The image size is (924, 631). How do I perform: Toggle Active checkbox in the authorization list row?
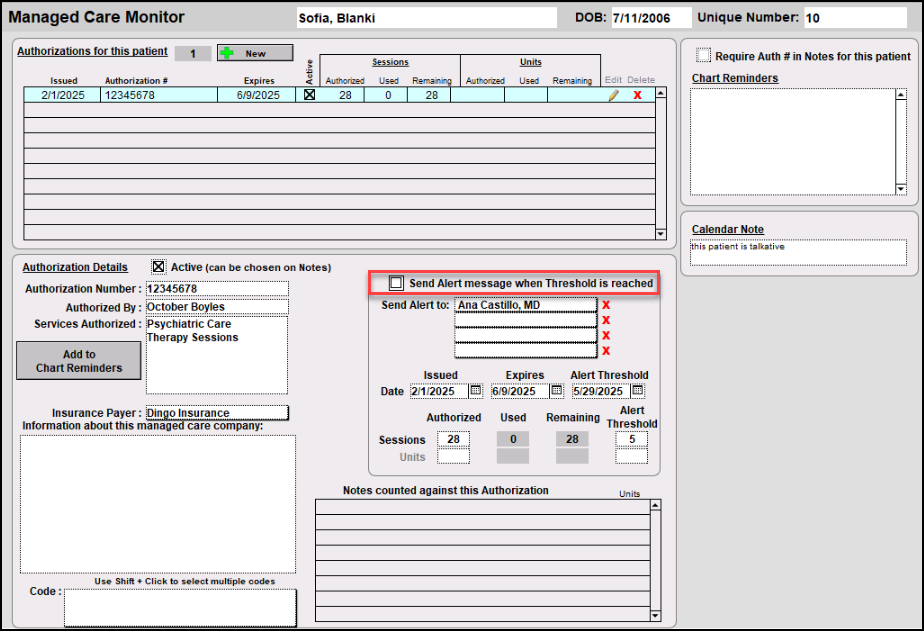309,95
